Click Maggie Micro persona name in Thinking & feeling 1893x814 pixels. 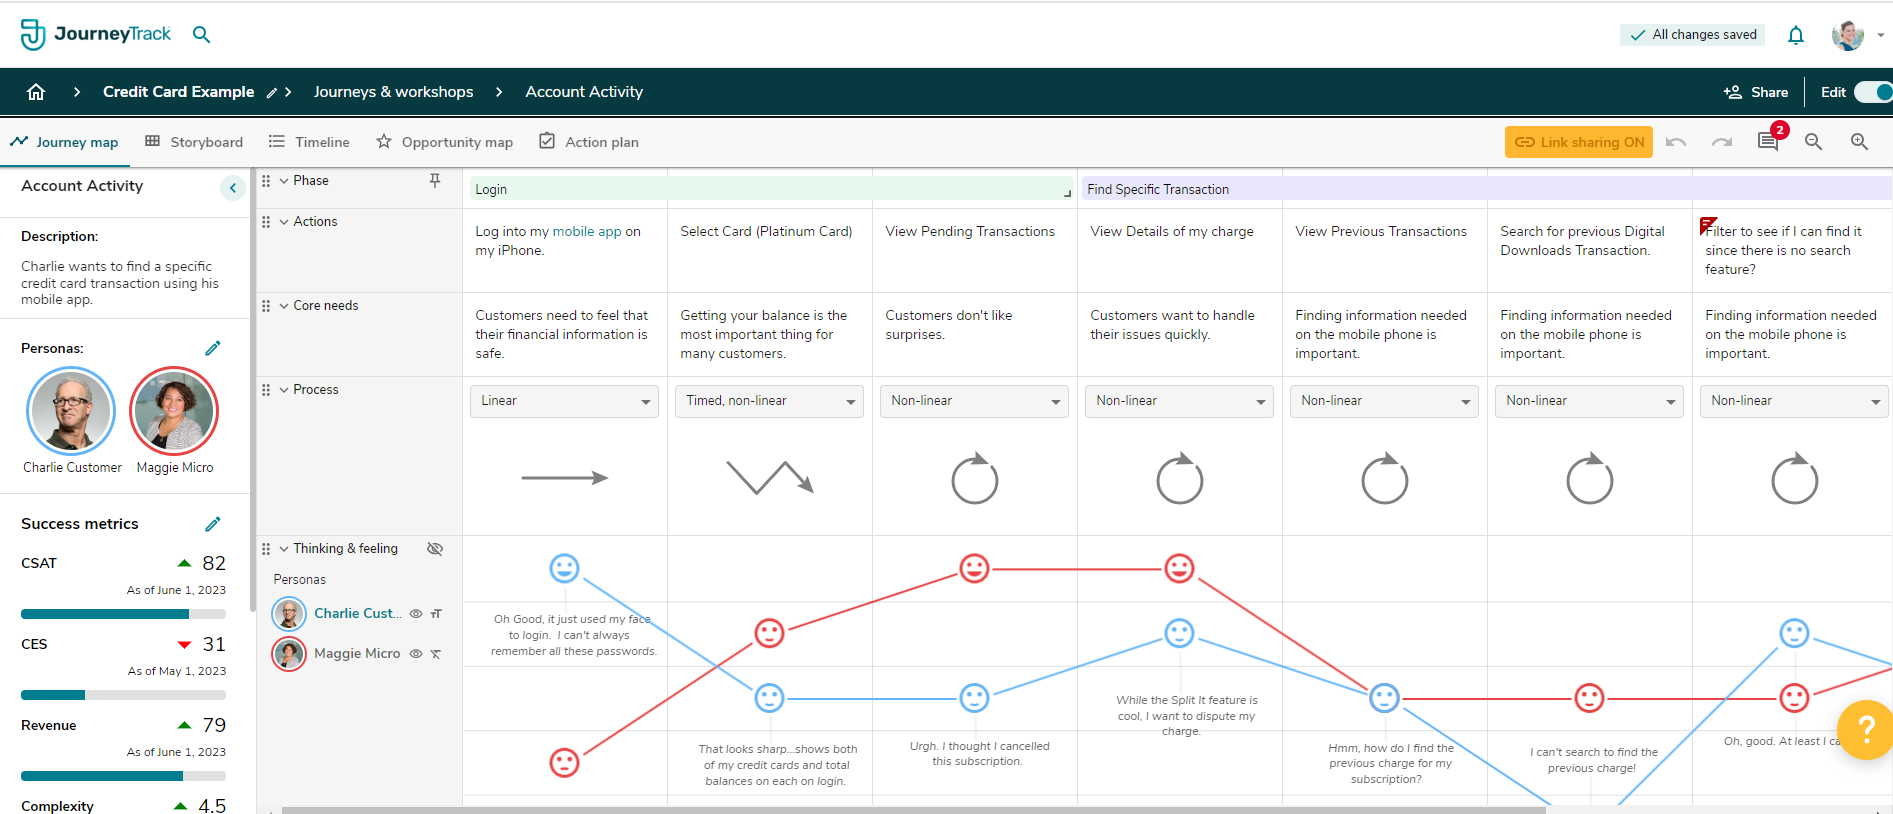[357, 654]
